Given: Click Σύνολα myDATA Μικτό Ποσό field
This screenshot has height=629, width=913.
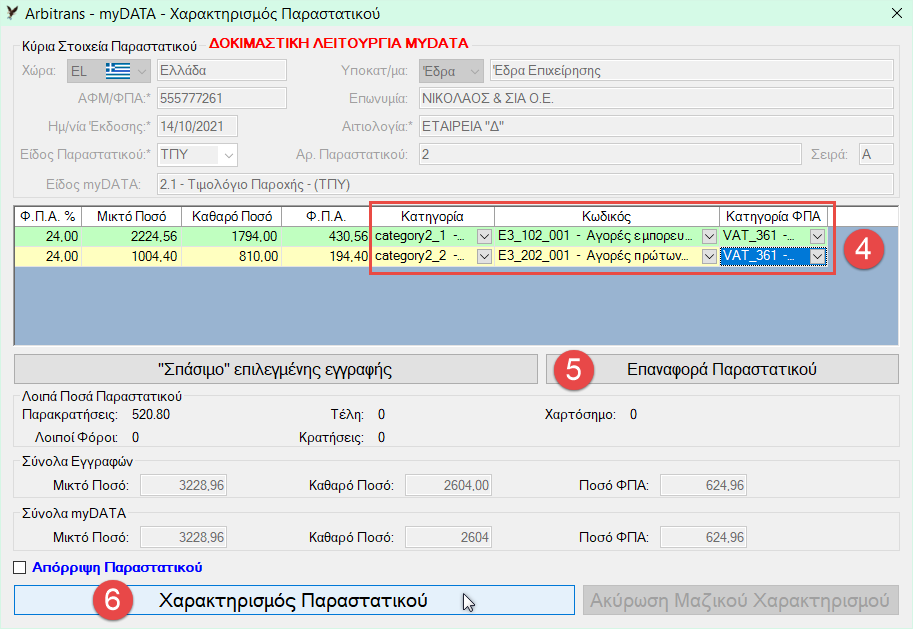Looking at the screenshot, I should 183,537.
